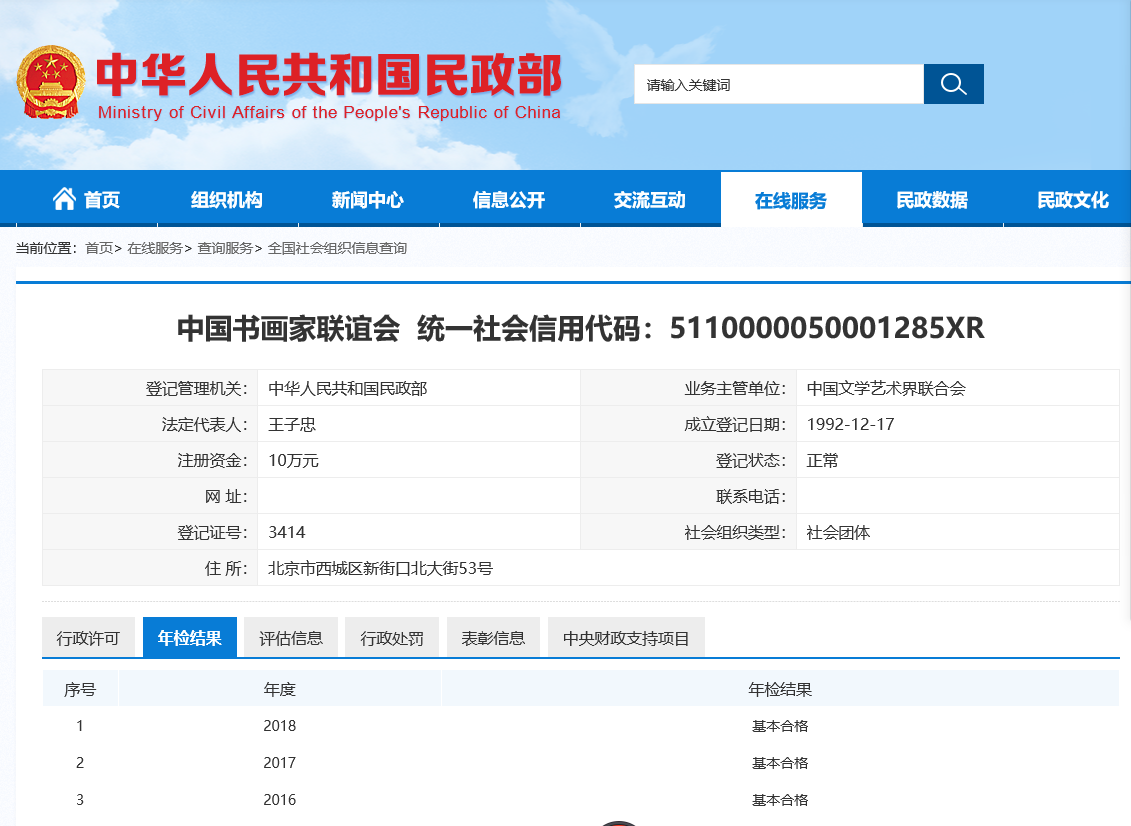Click the 年度 column header
The width and height of the screenshot is (1131, 826).
[x=280, y=689]
